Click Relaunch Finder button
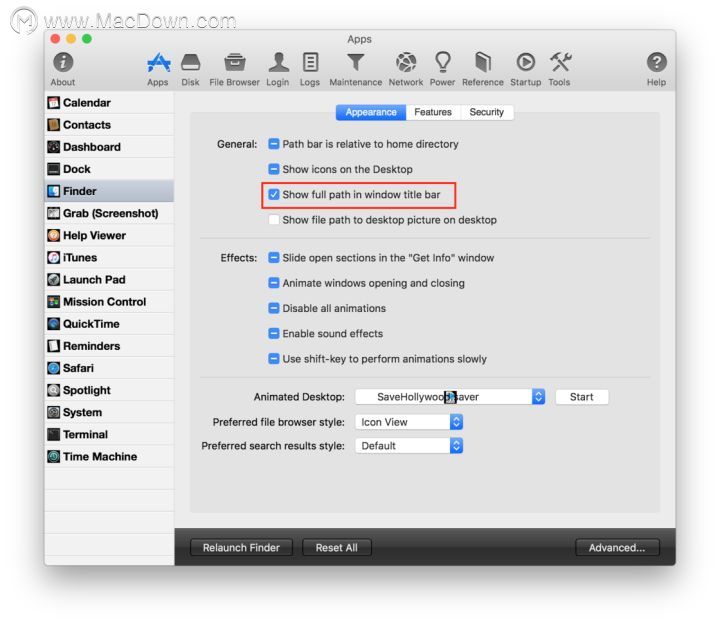The height and width of the screenshot is (624, 720). (x=242, y=547)
